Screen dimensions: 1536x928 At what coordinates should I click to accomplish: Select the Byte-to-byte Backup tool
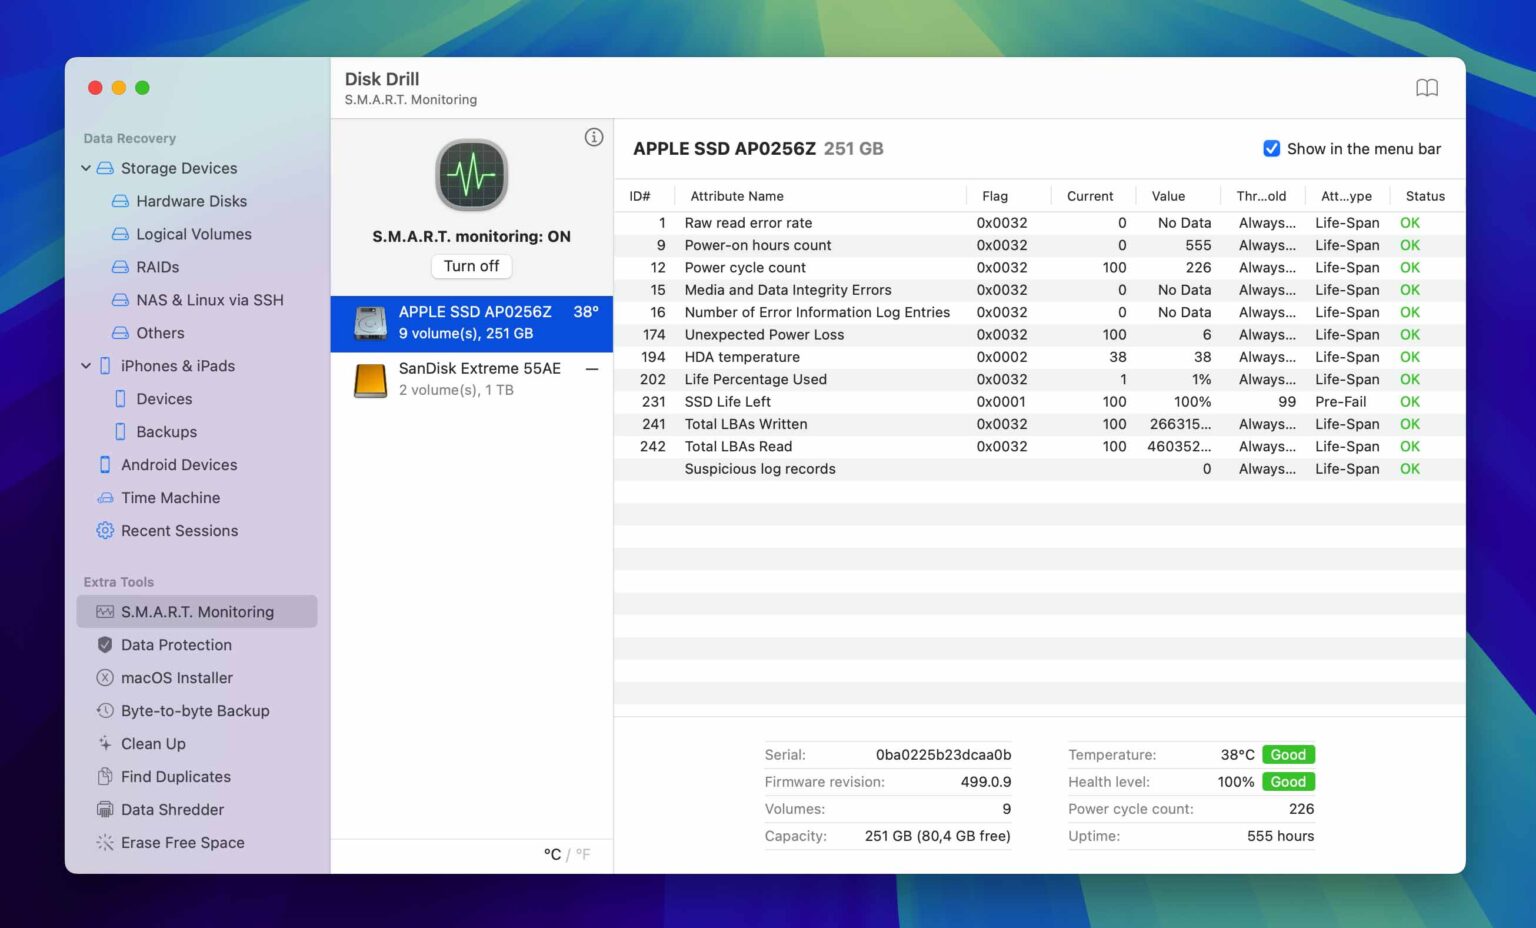195,710
